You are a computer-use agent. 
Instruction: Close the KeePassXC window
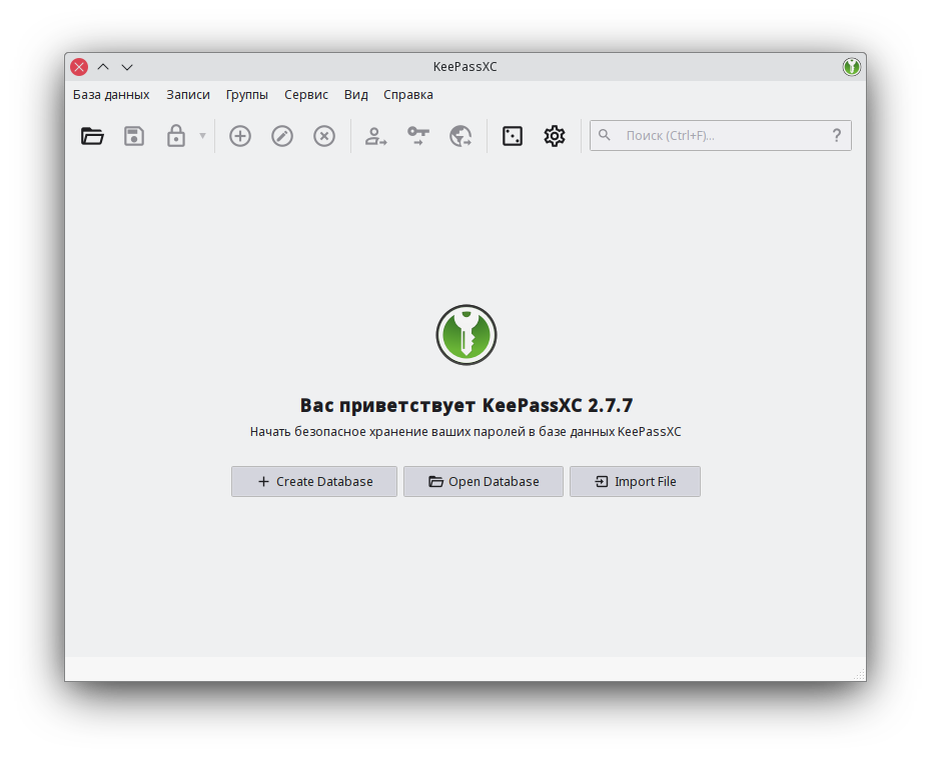[79, 66]
